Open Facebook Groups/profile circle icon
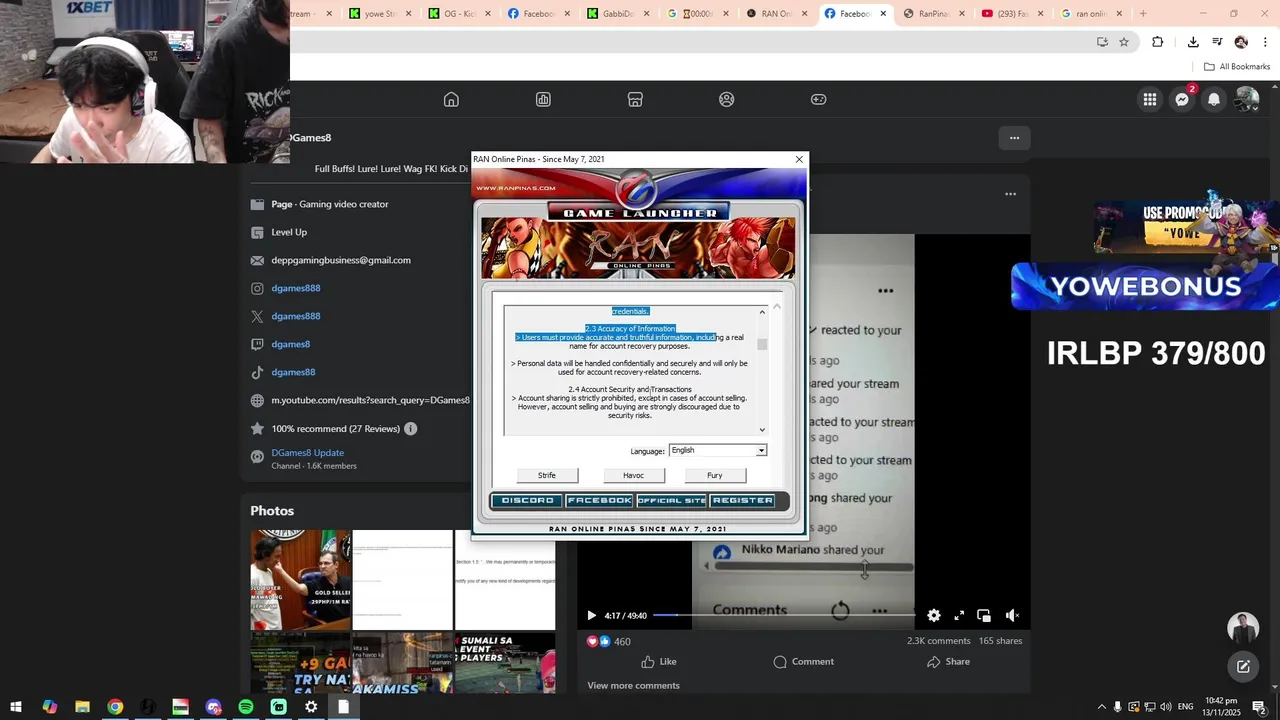This screenshot has height=720, width=1280. point(727,99)
